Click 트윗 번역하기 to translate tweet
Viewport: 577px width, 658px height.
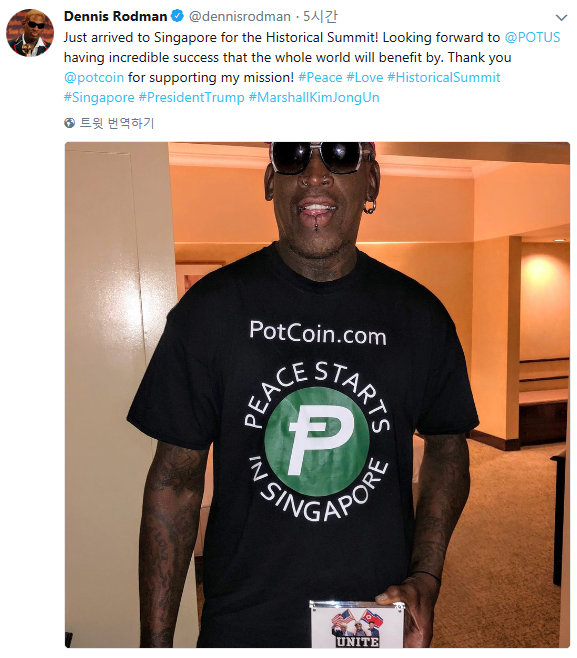point(117,123)
